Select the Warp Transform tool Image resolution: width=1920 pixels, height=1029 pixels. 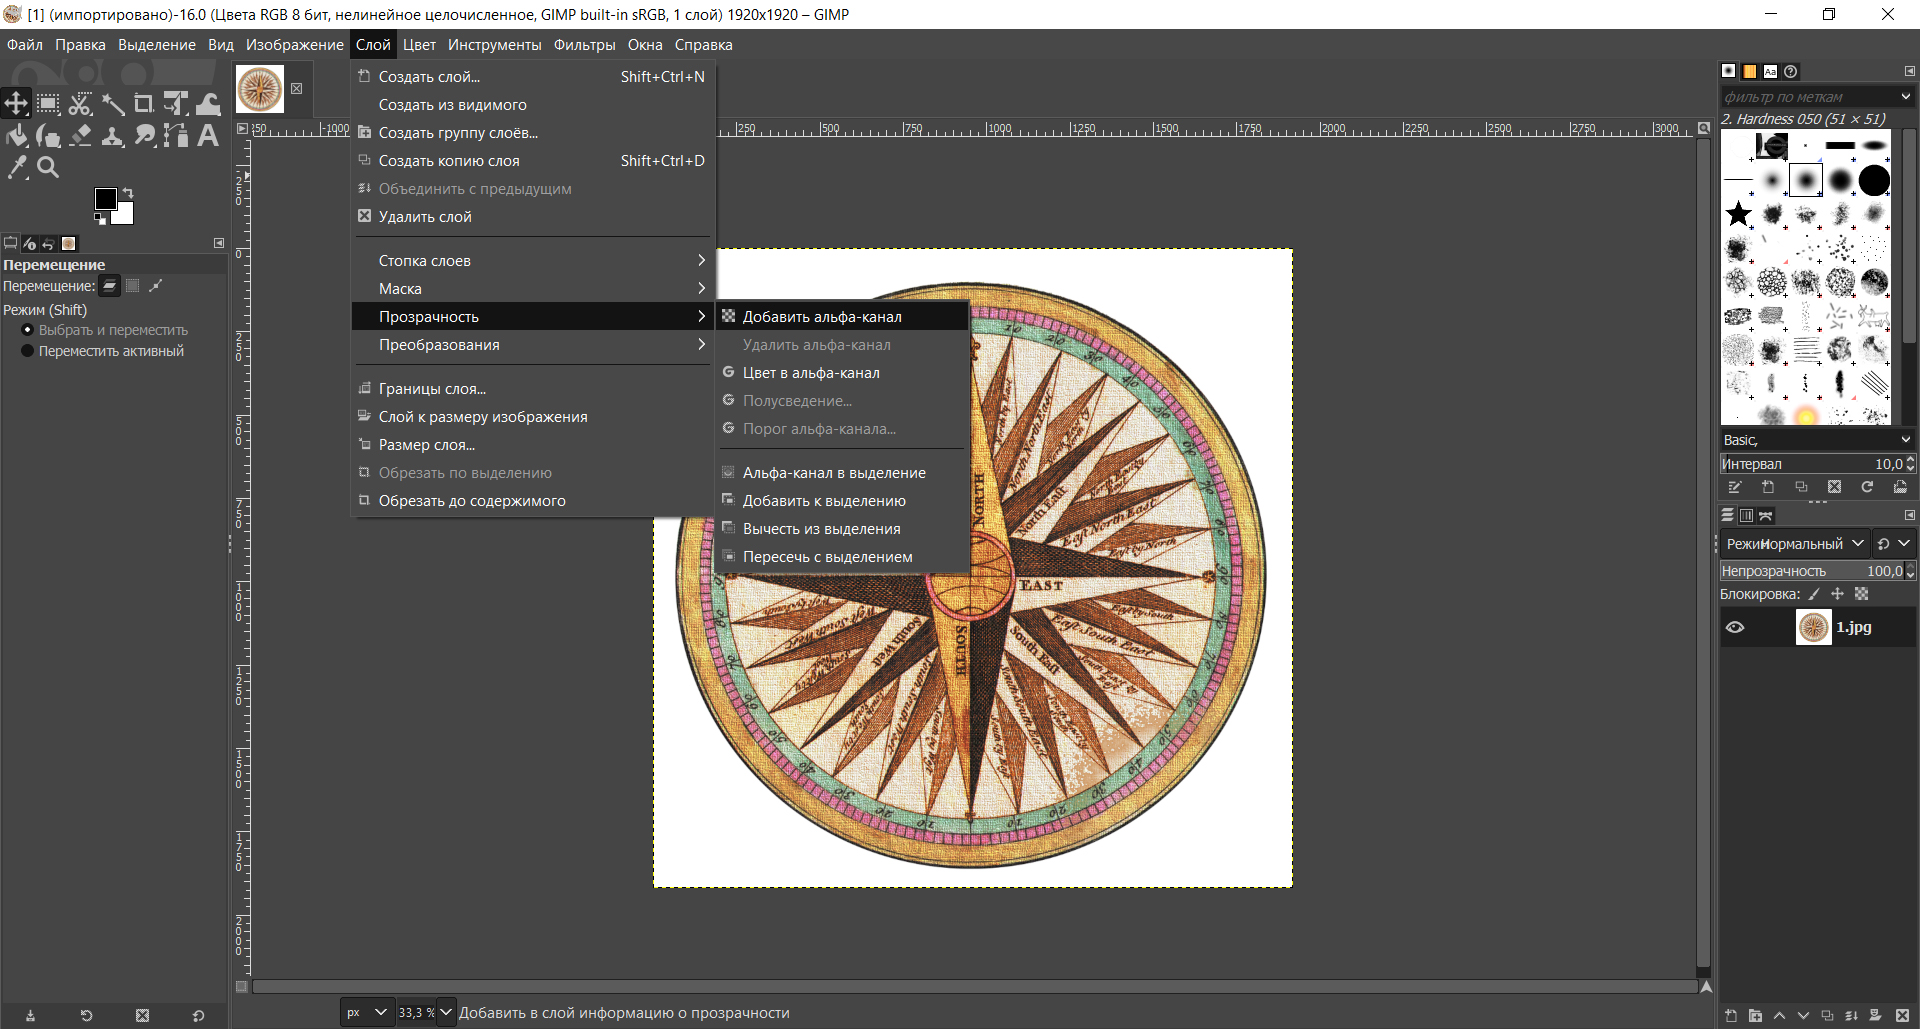(x=208, y=103)
